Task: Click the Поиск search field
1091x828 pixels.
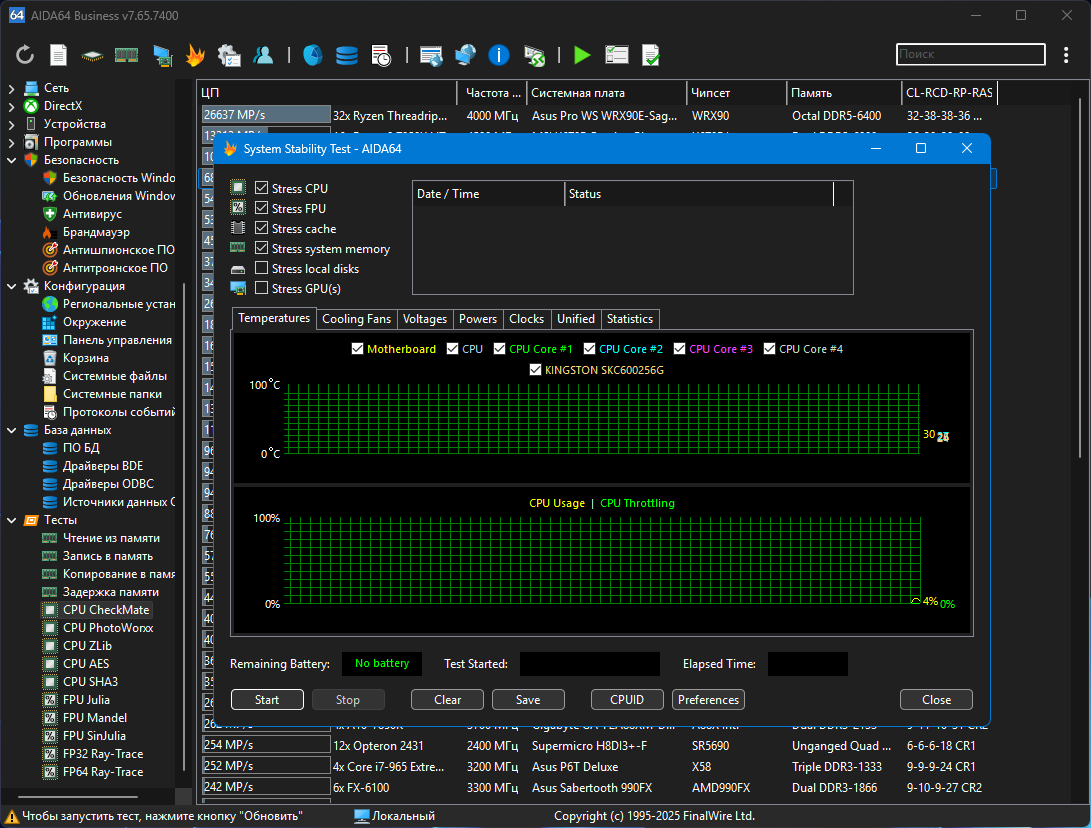Action: click(971, 54)
